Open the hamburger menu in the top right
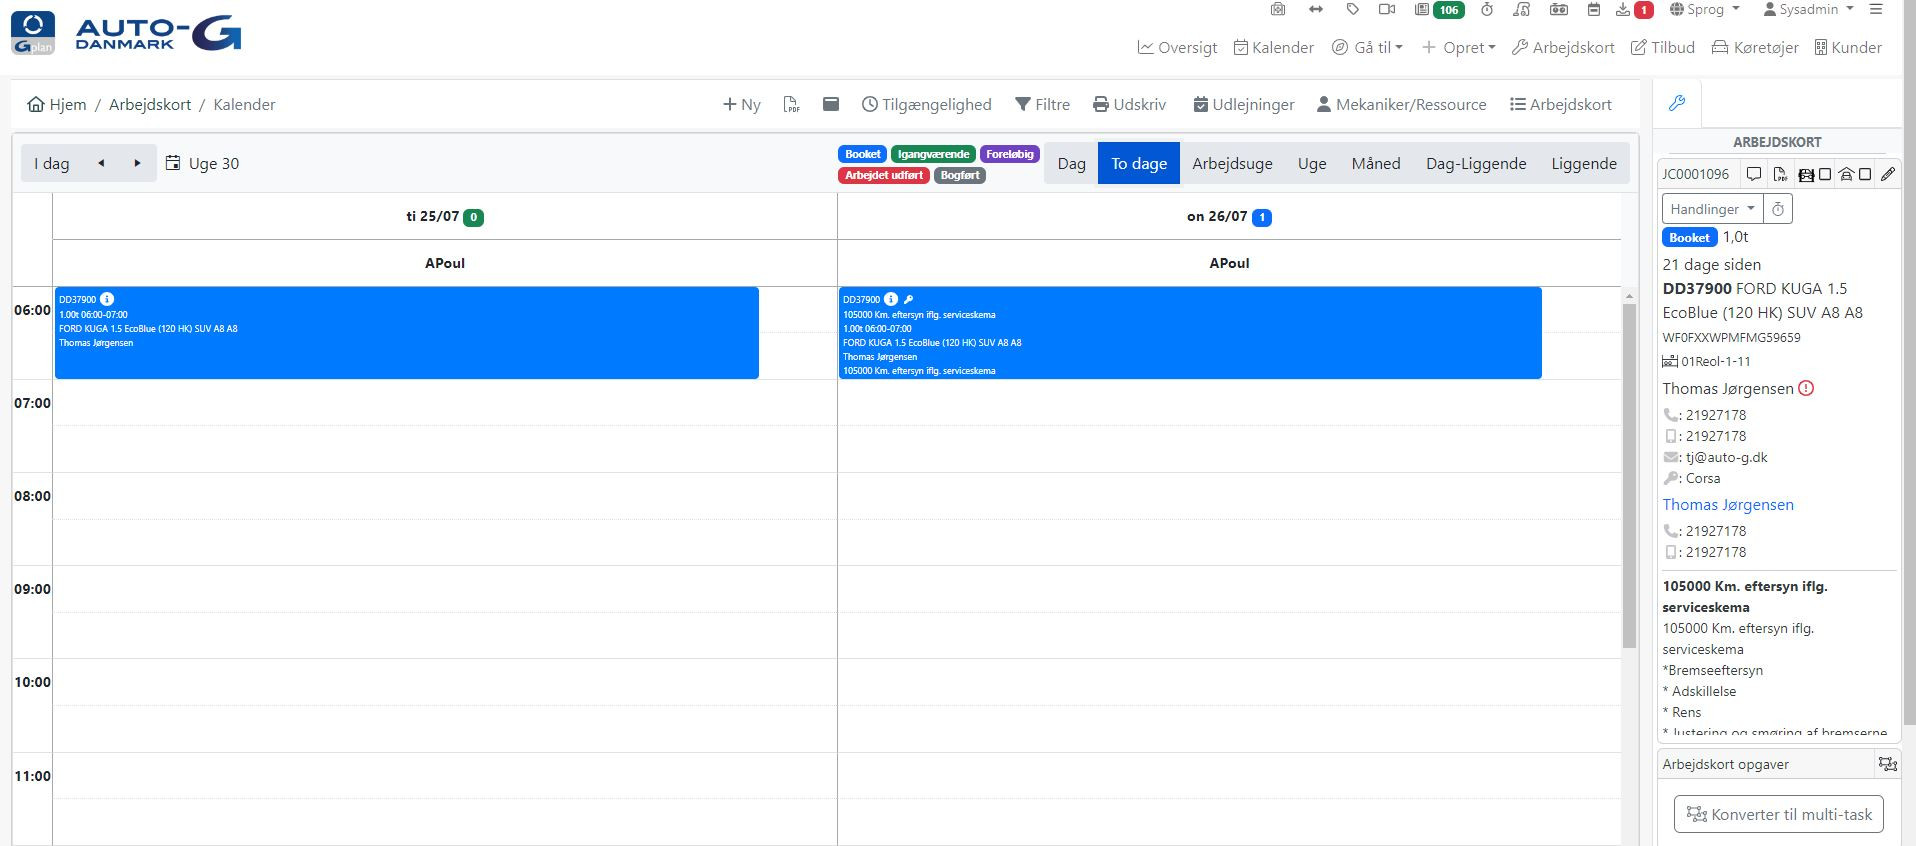This screenshot has height=846, width=1916. pyautogui.click(x=1875, y=10)
